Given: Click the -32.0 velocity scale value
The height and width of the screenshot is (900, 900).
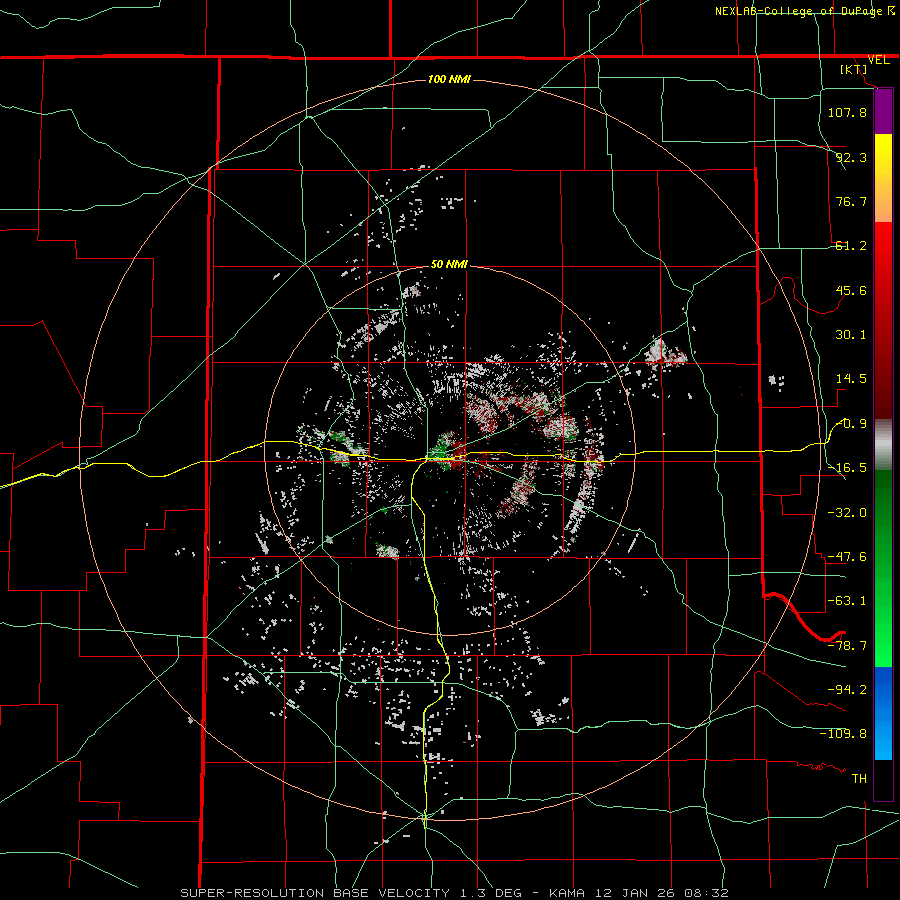Looking at the screenshot, I should [847, 513].
